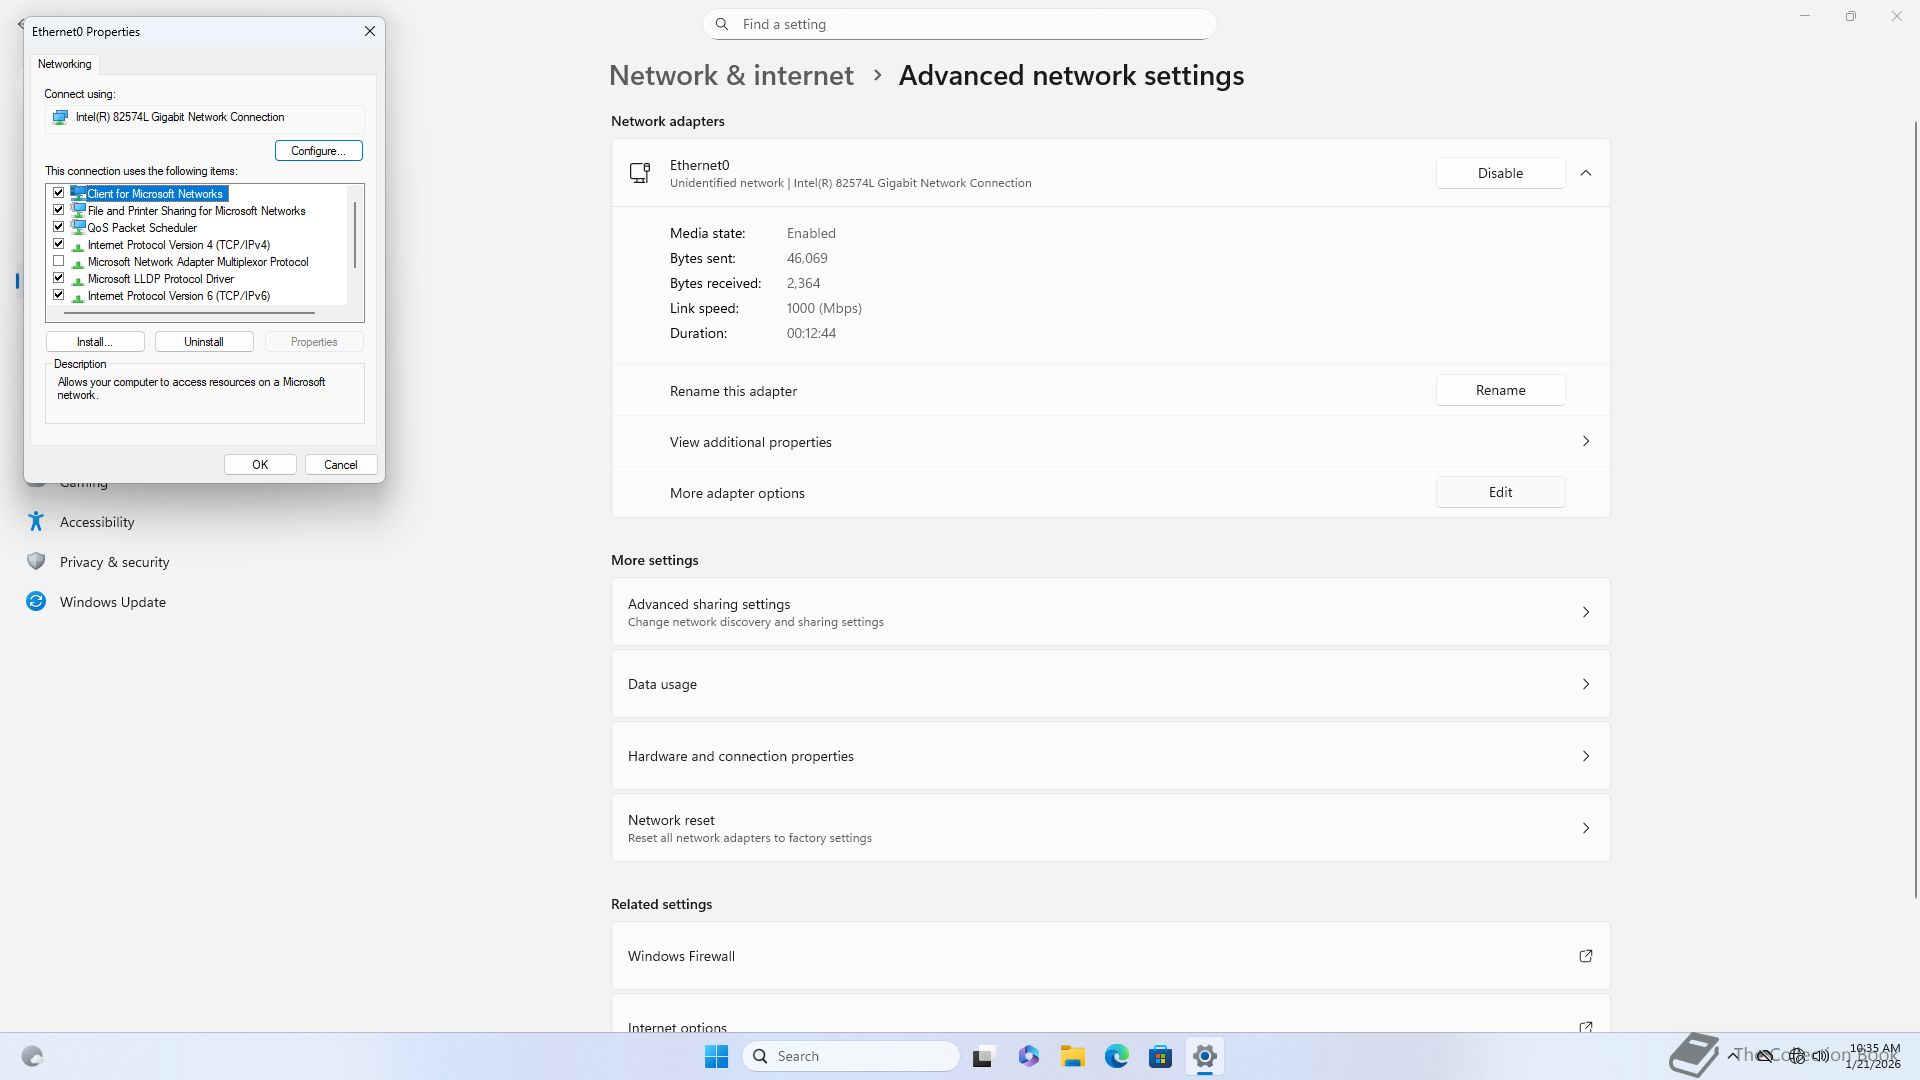Select the Networking tab
The image size is (1920, 1080).
pyautogui.click(x=65, y=64)
